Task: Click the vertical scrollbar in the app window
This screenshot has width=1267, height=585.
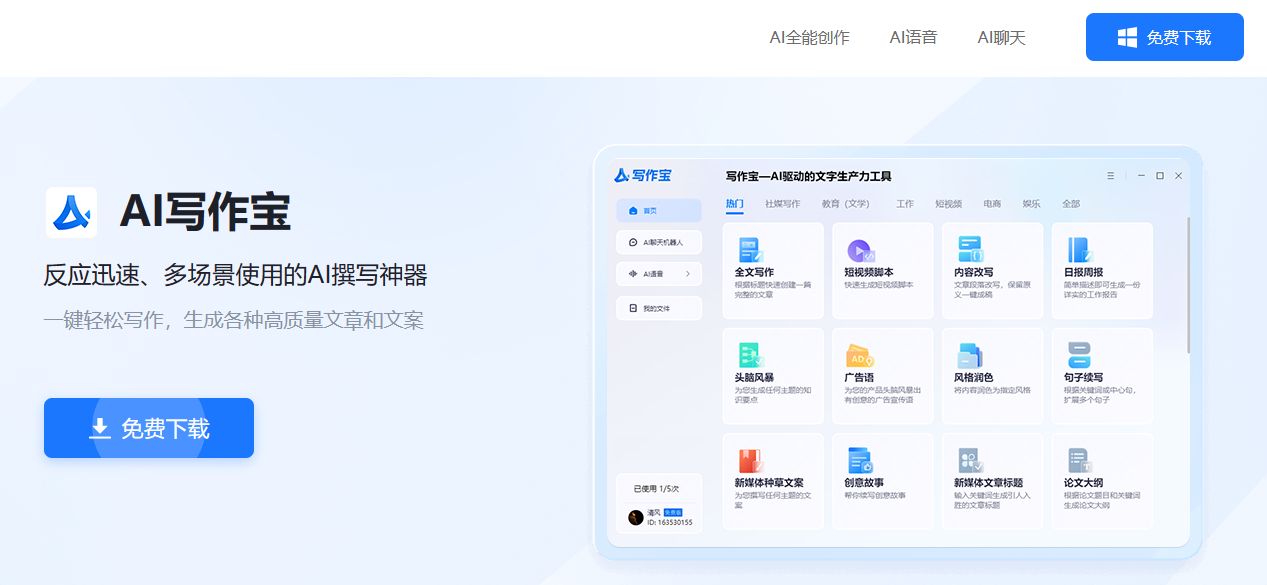Action: click(x=1188, y=284)
